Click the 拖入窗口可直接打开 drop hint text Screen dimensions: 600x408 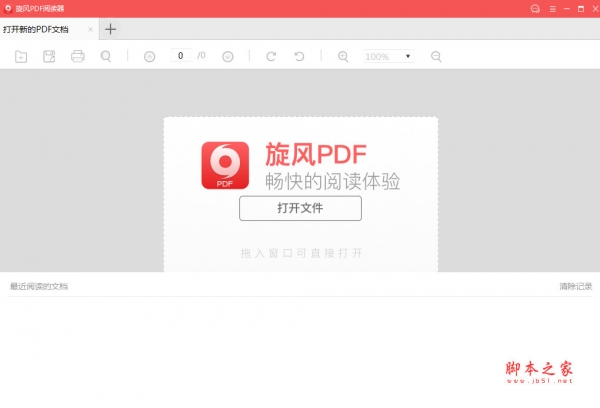(302, 253)
